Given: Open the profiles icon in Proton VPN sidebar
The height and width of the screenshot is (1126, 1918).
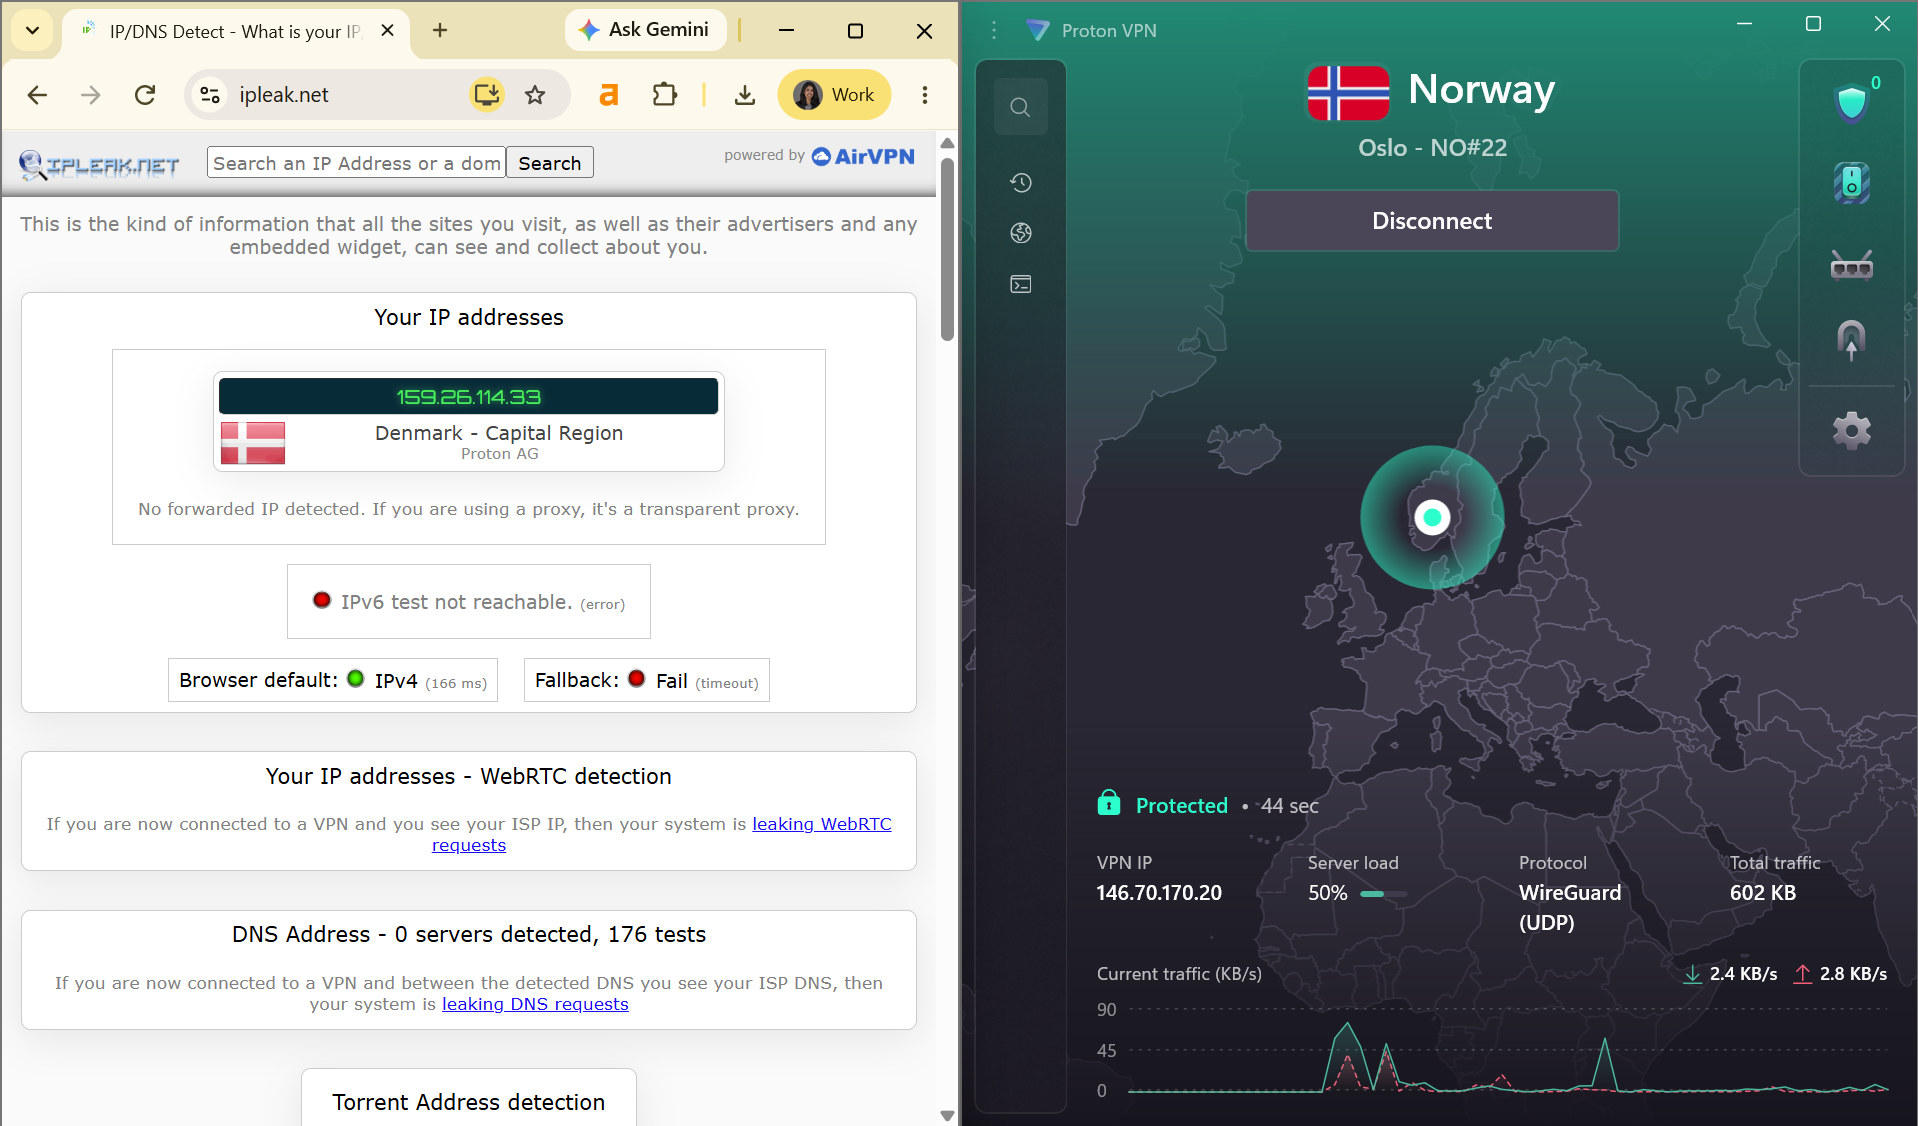Looking at the screenshot, I should (1020, 285).
